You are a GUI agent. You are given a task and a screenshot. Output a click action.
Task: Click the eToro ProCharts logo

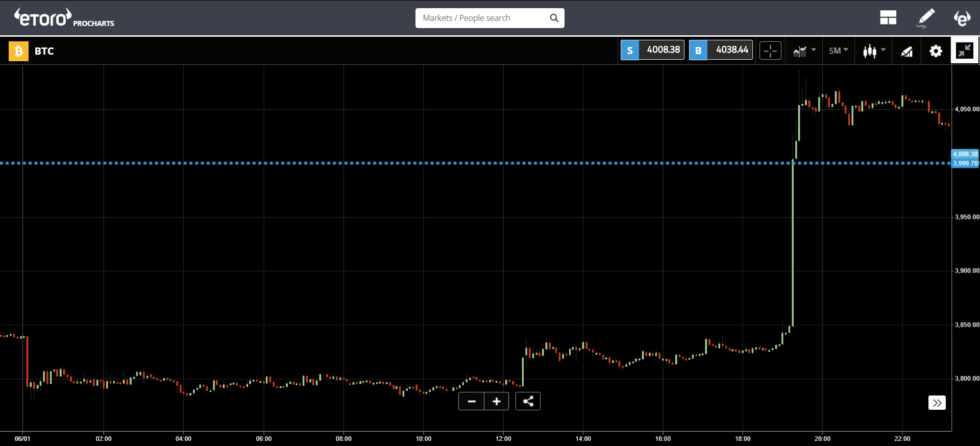pyautogui.click(x=58, y=18)
